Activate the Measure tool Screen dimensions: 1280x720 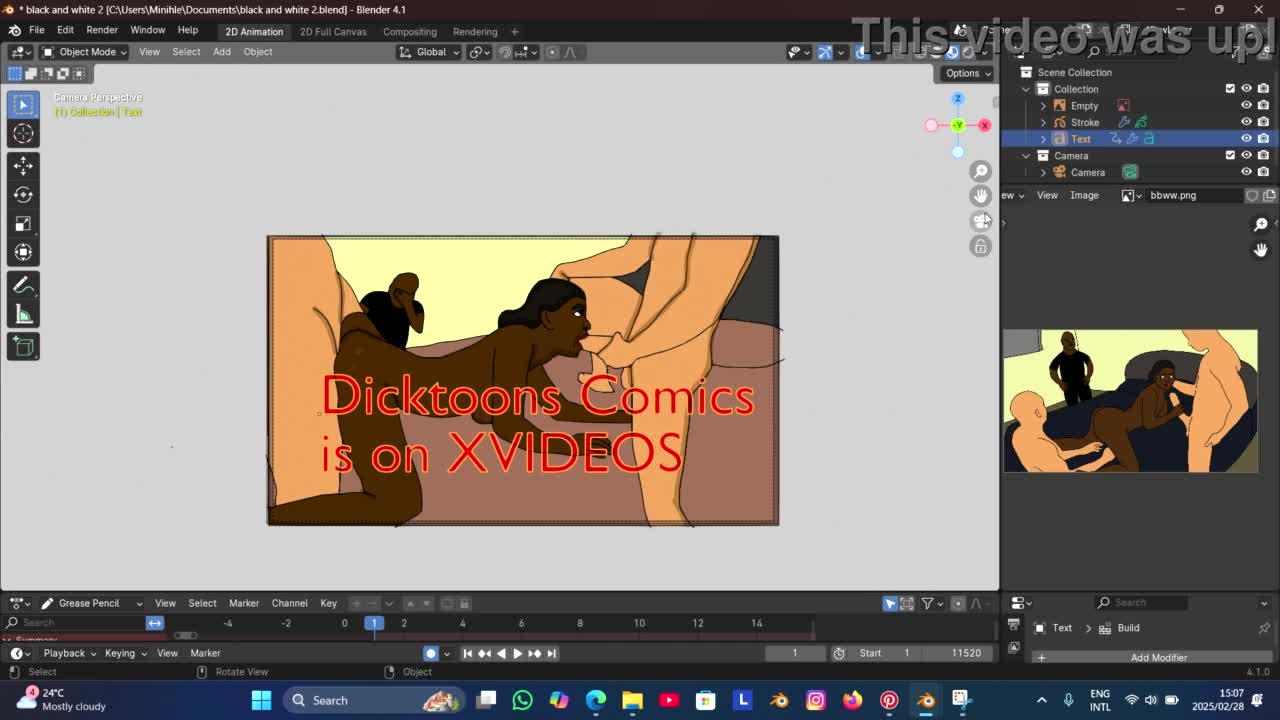(x=23, y=316)
